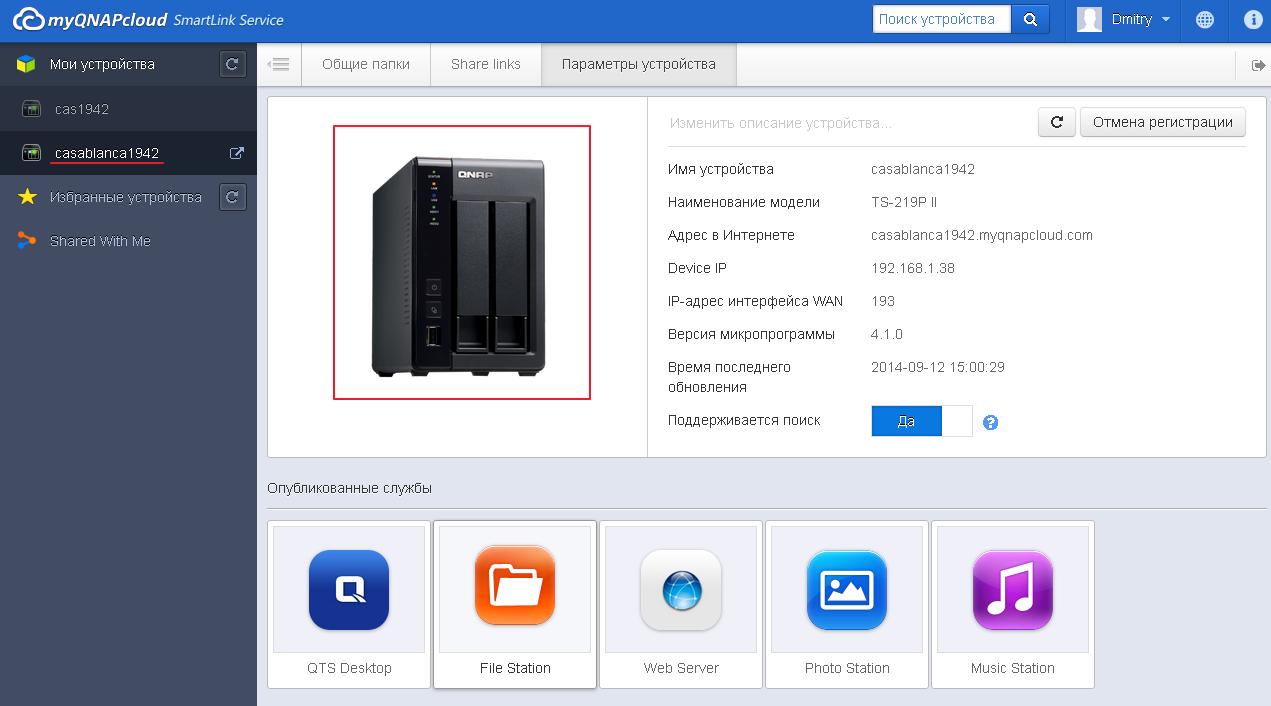Click the exit icon at tab bar end

click(x=1257, y=65)
